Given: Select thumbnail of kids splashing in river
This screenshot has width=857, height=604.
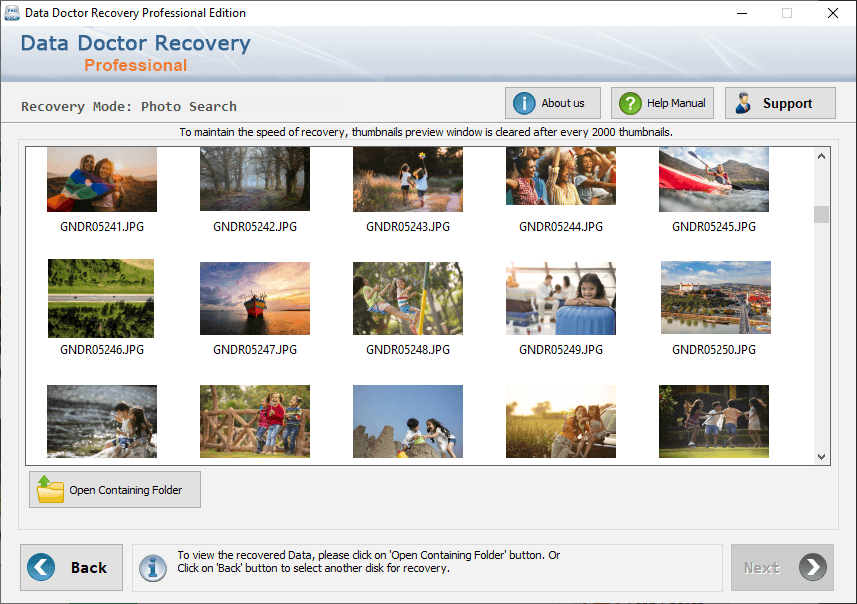Looking at the screenshot, I should tap(102, 421).
